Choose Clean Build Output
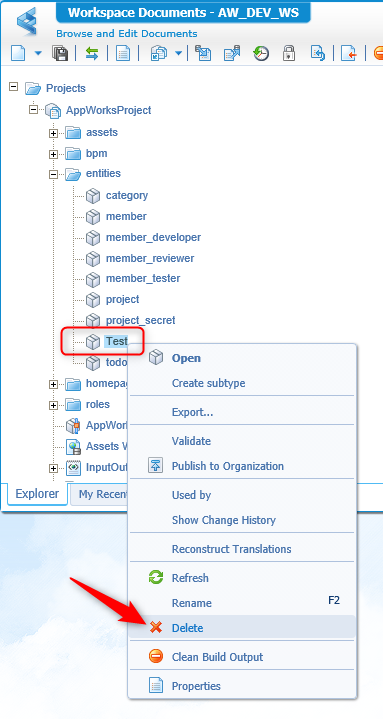383x719 pixels. 242,657
